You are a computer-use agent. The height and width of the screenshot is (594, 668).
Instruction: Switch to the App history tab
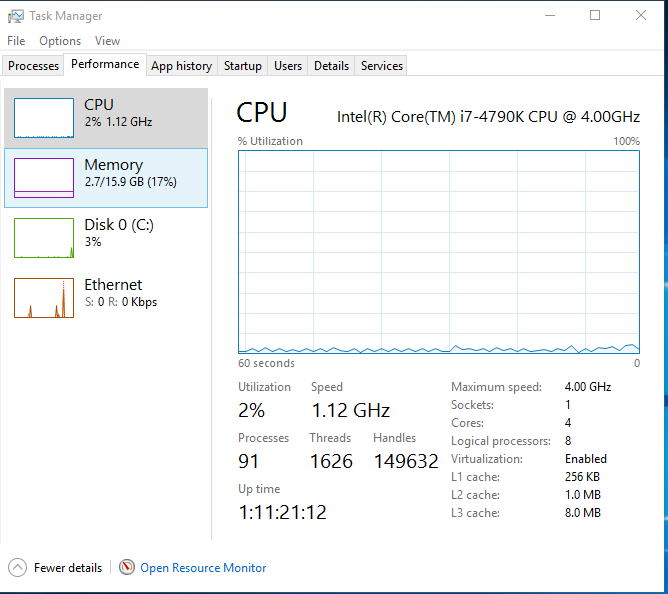point(181,66)
